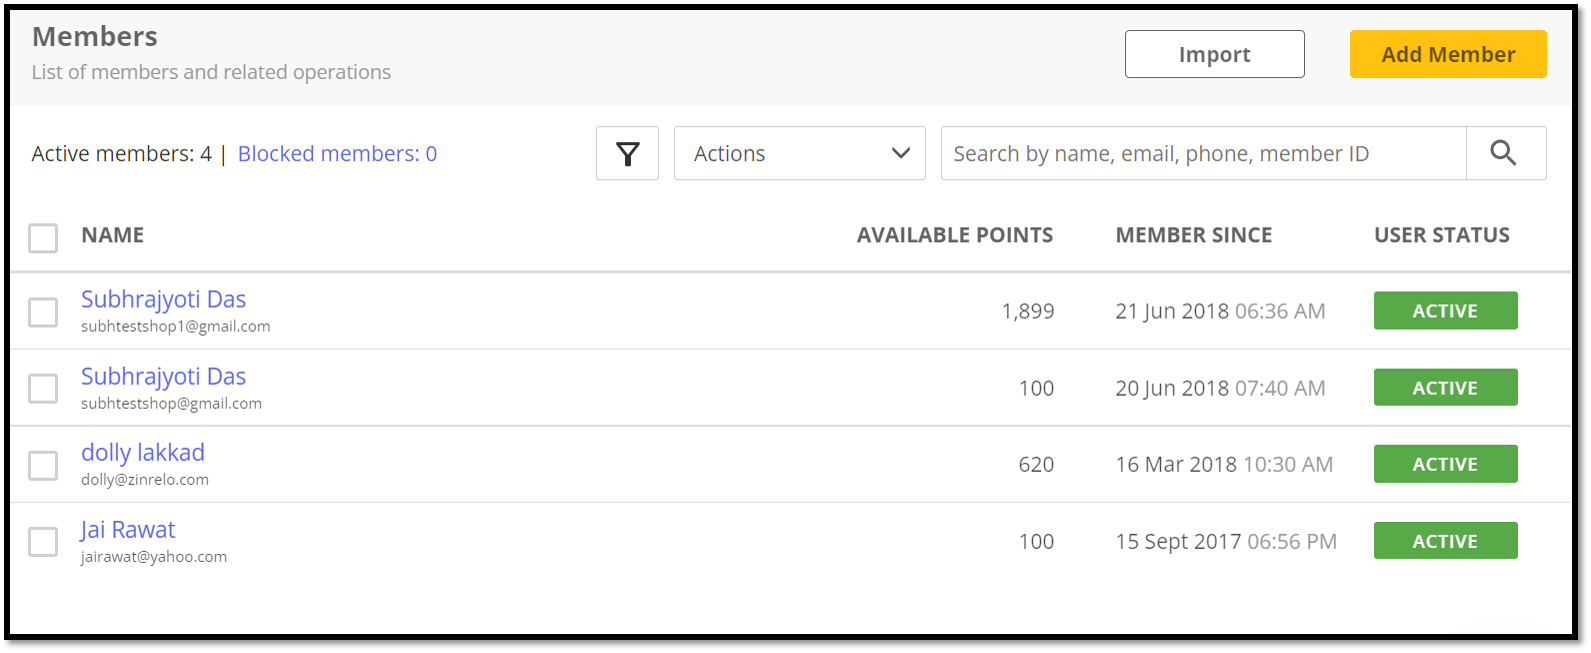
Task: Sort by Available Points column header
Action: click(x=954, y=235)
